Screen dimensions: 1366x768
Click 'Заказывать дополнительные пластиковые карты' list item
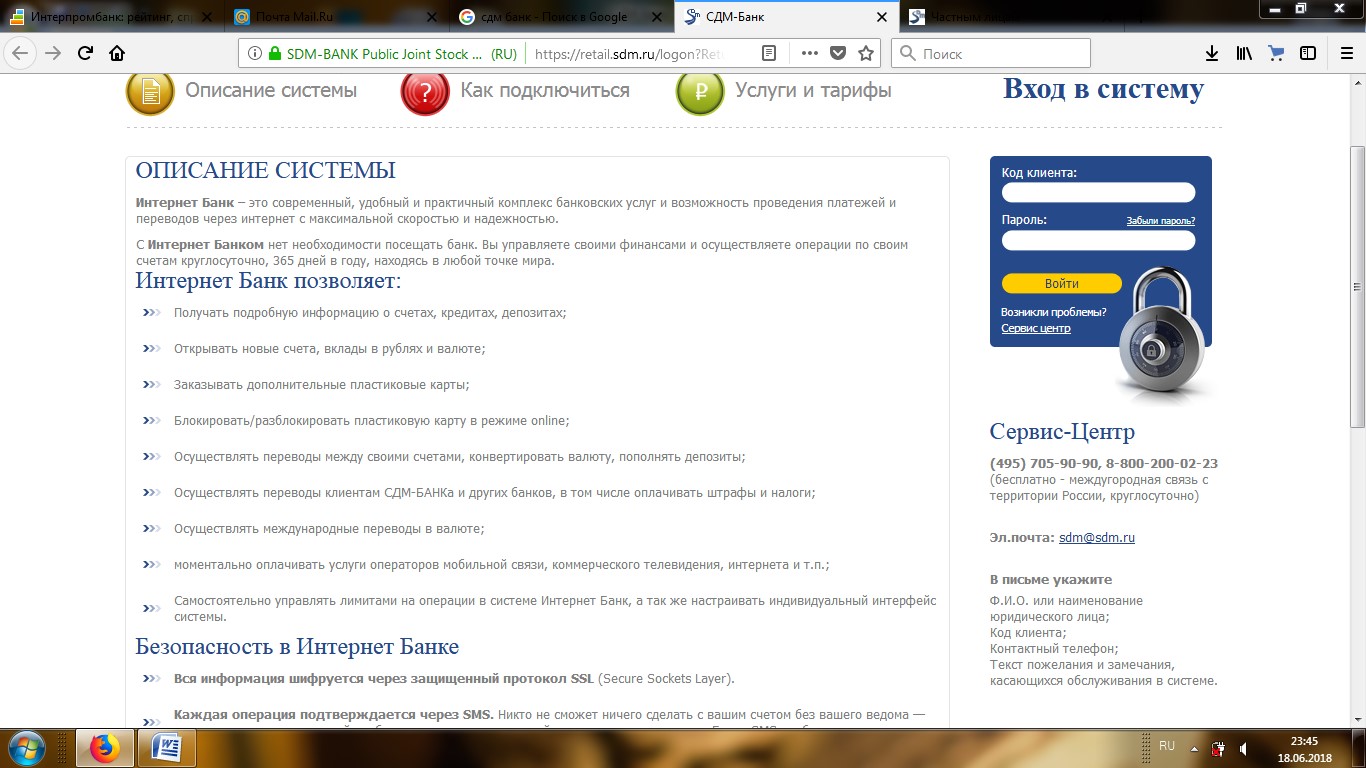(321, 385)
